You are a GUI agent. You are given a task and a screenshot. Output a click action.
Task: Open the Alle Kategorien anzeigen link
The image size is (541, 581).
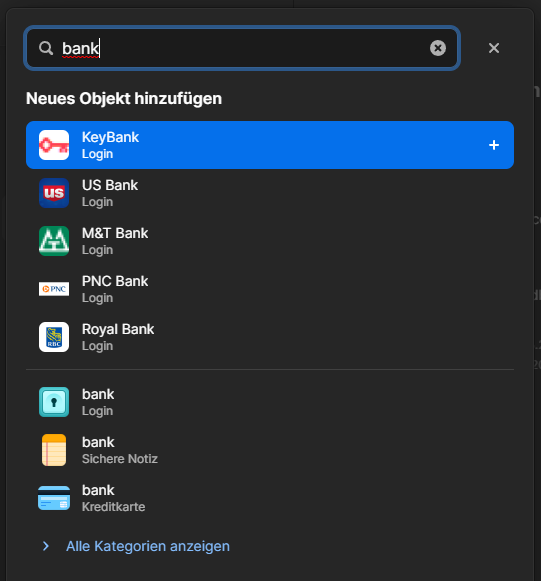click(x=148, y=546)
